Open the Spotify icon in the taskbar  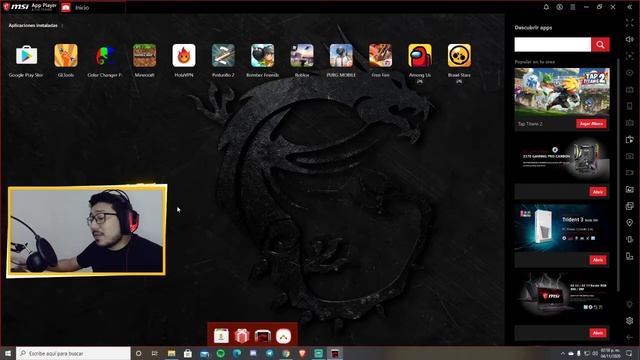(x=221, y=353)
